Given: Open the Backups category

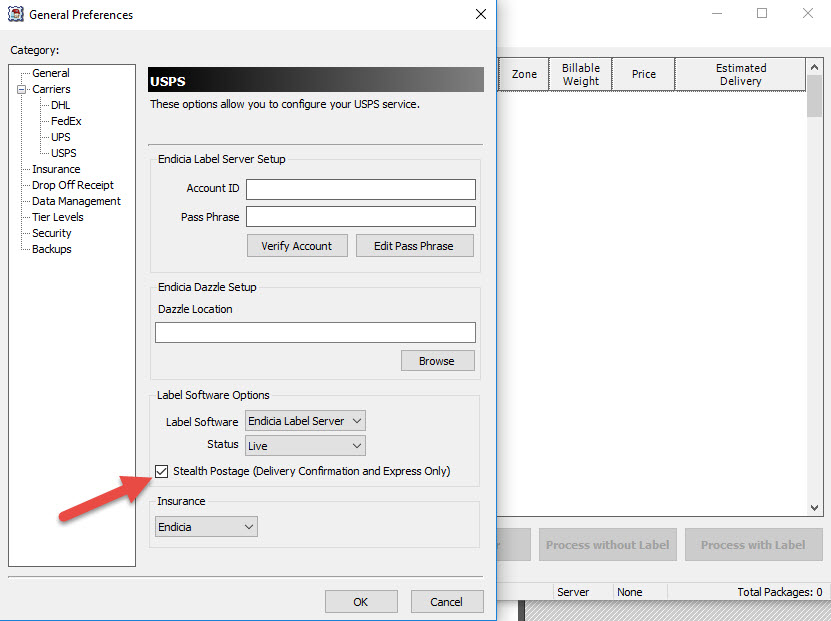Looking at the screenshot, I should pyautogui.click(x=51, y=249).
